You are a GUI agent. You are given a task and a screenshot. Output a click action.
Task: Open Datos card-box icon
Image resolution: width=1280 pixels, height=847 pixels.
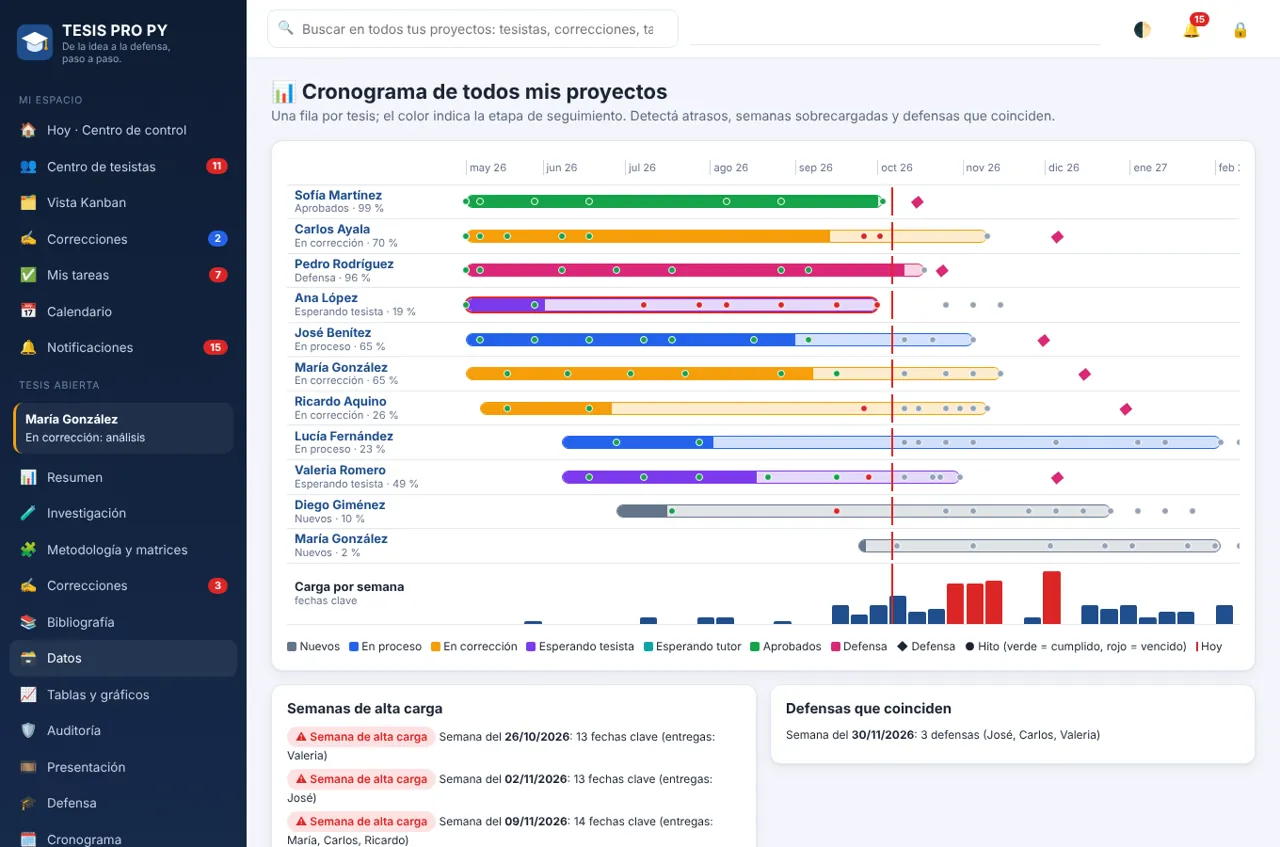(28, 658)
